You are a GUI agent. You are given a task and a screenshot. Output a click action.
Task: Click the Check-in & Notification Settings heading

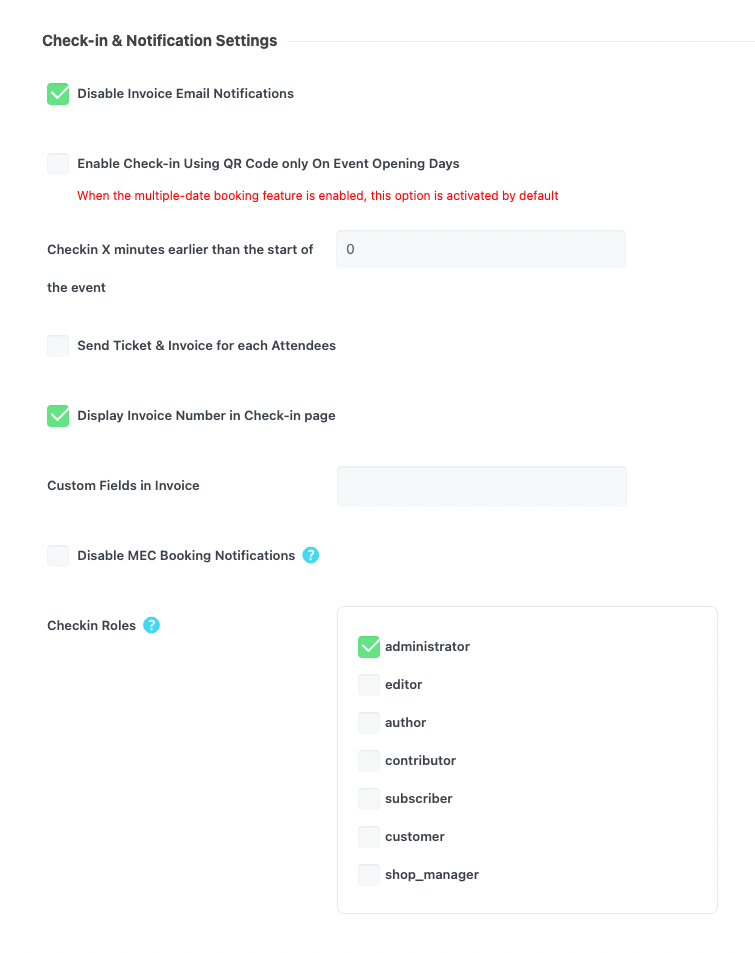159,40
